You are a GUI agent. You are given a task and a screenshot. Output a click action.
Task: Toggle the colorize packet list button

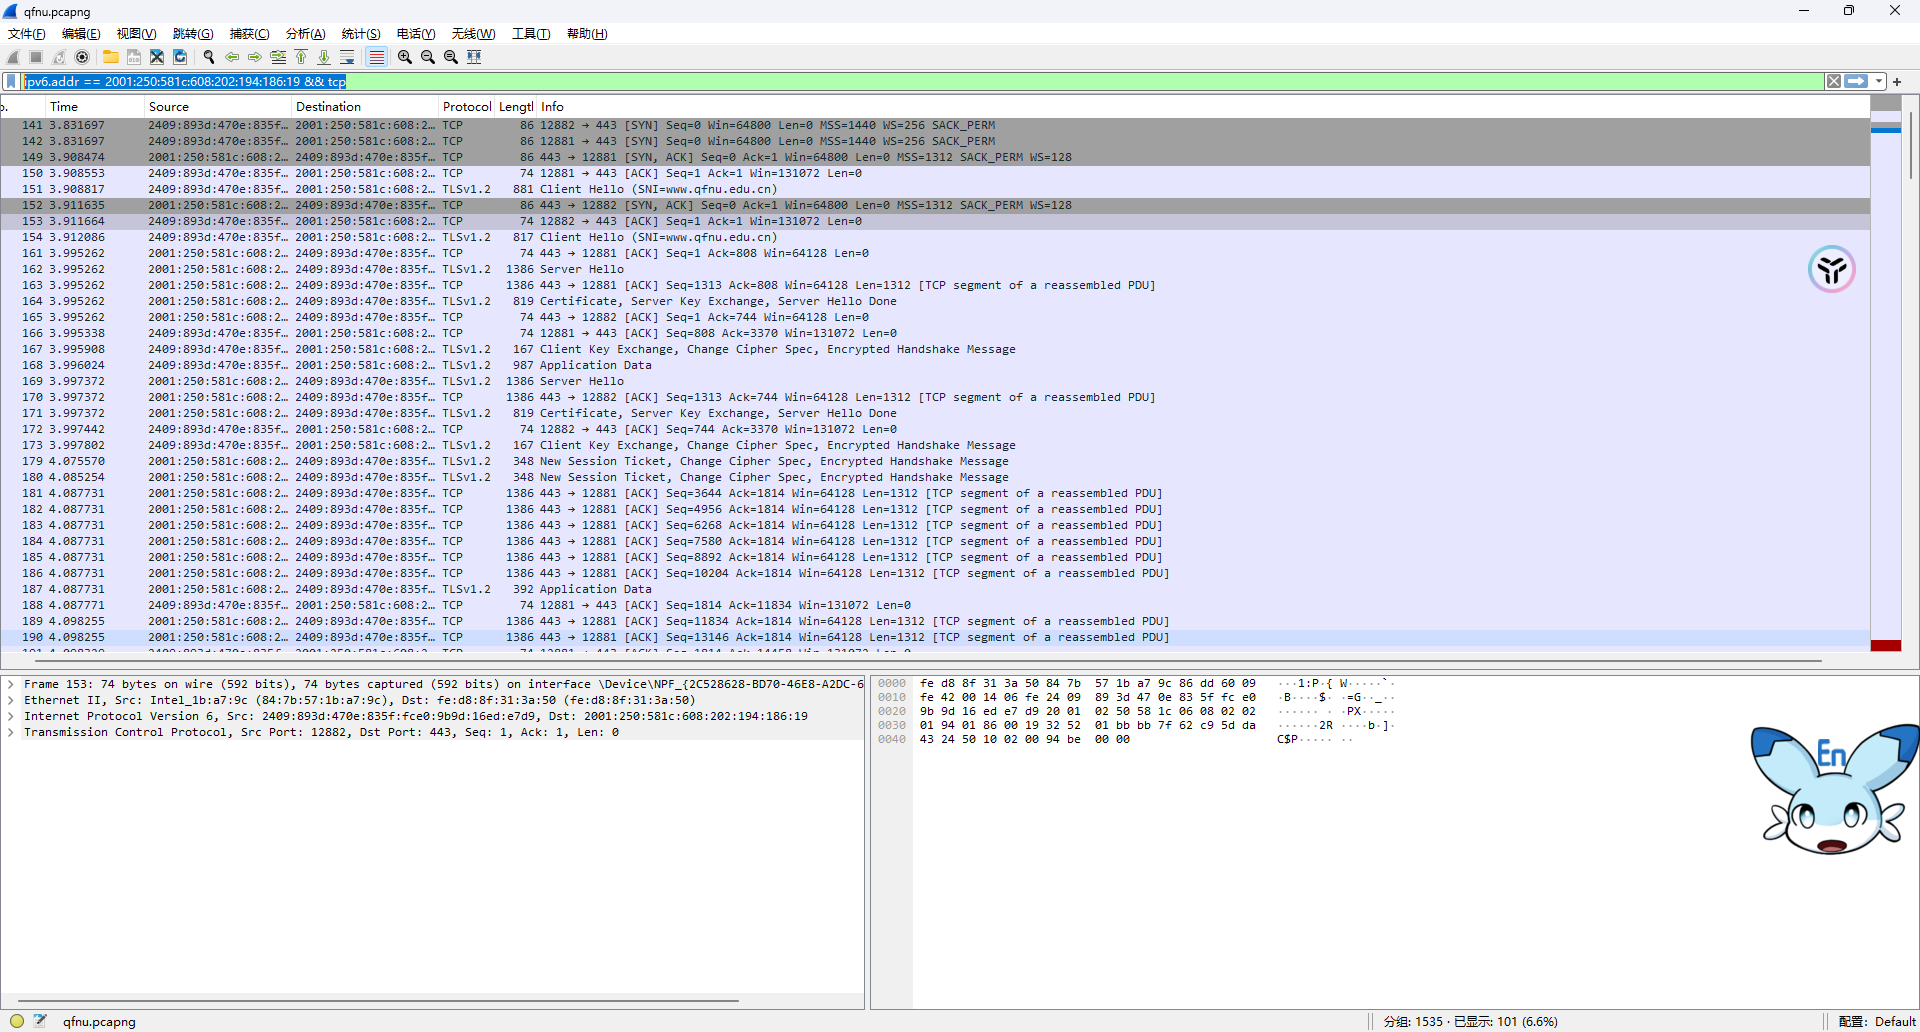(x=376, y=57)
